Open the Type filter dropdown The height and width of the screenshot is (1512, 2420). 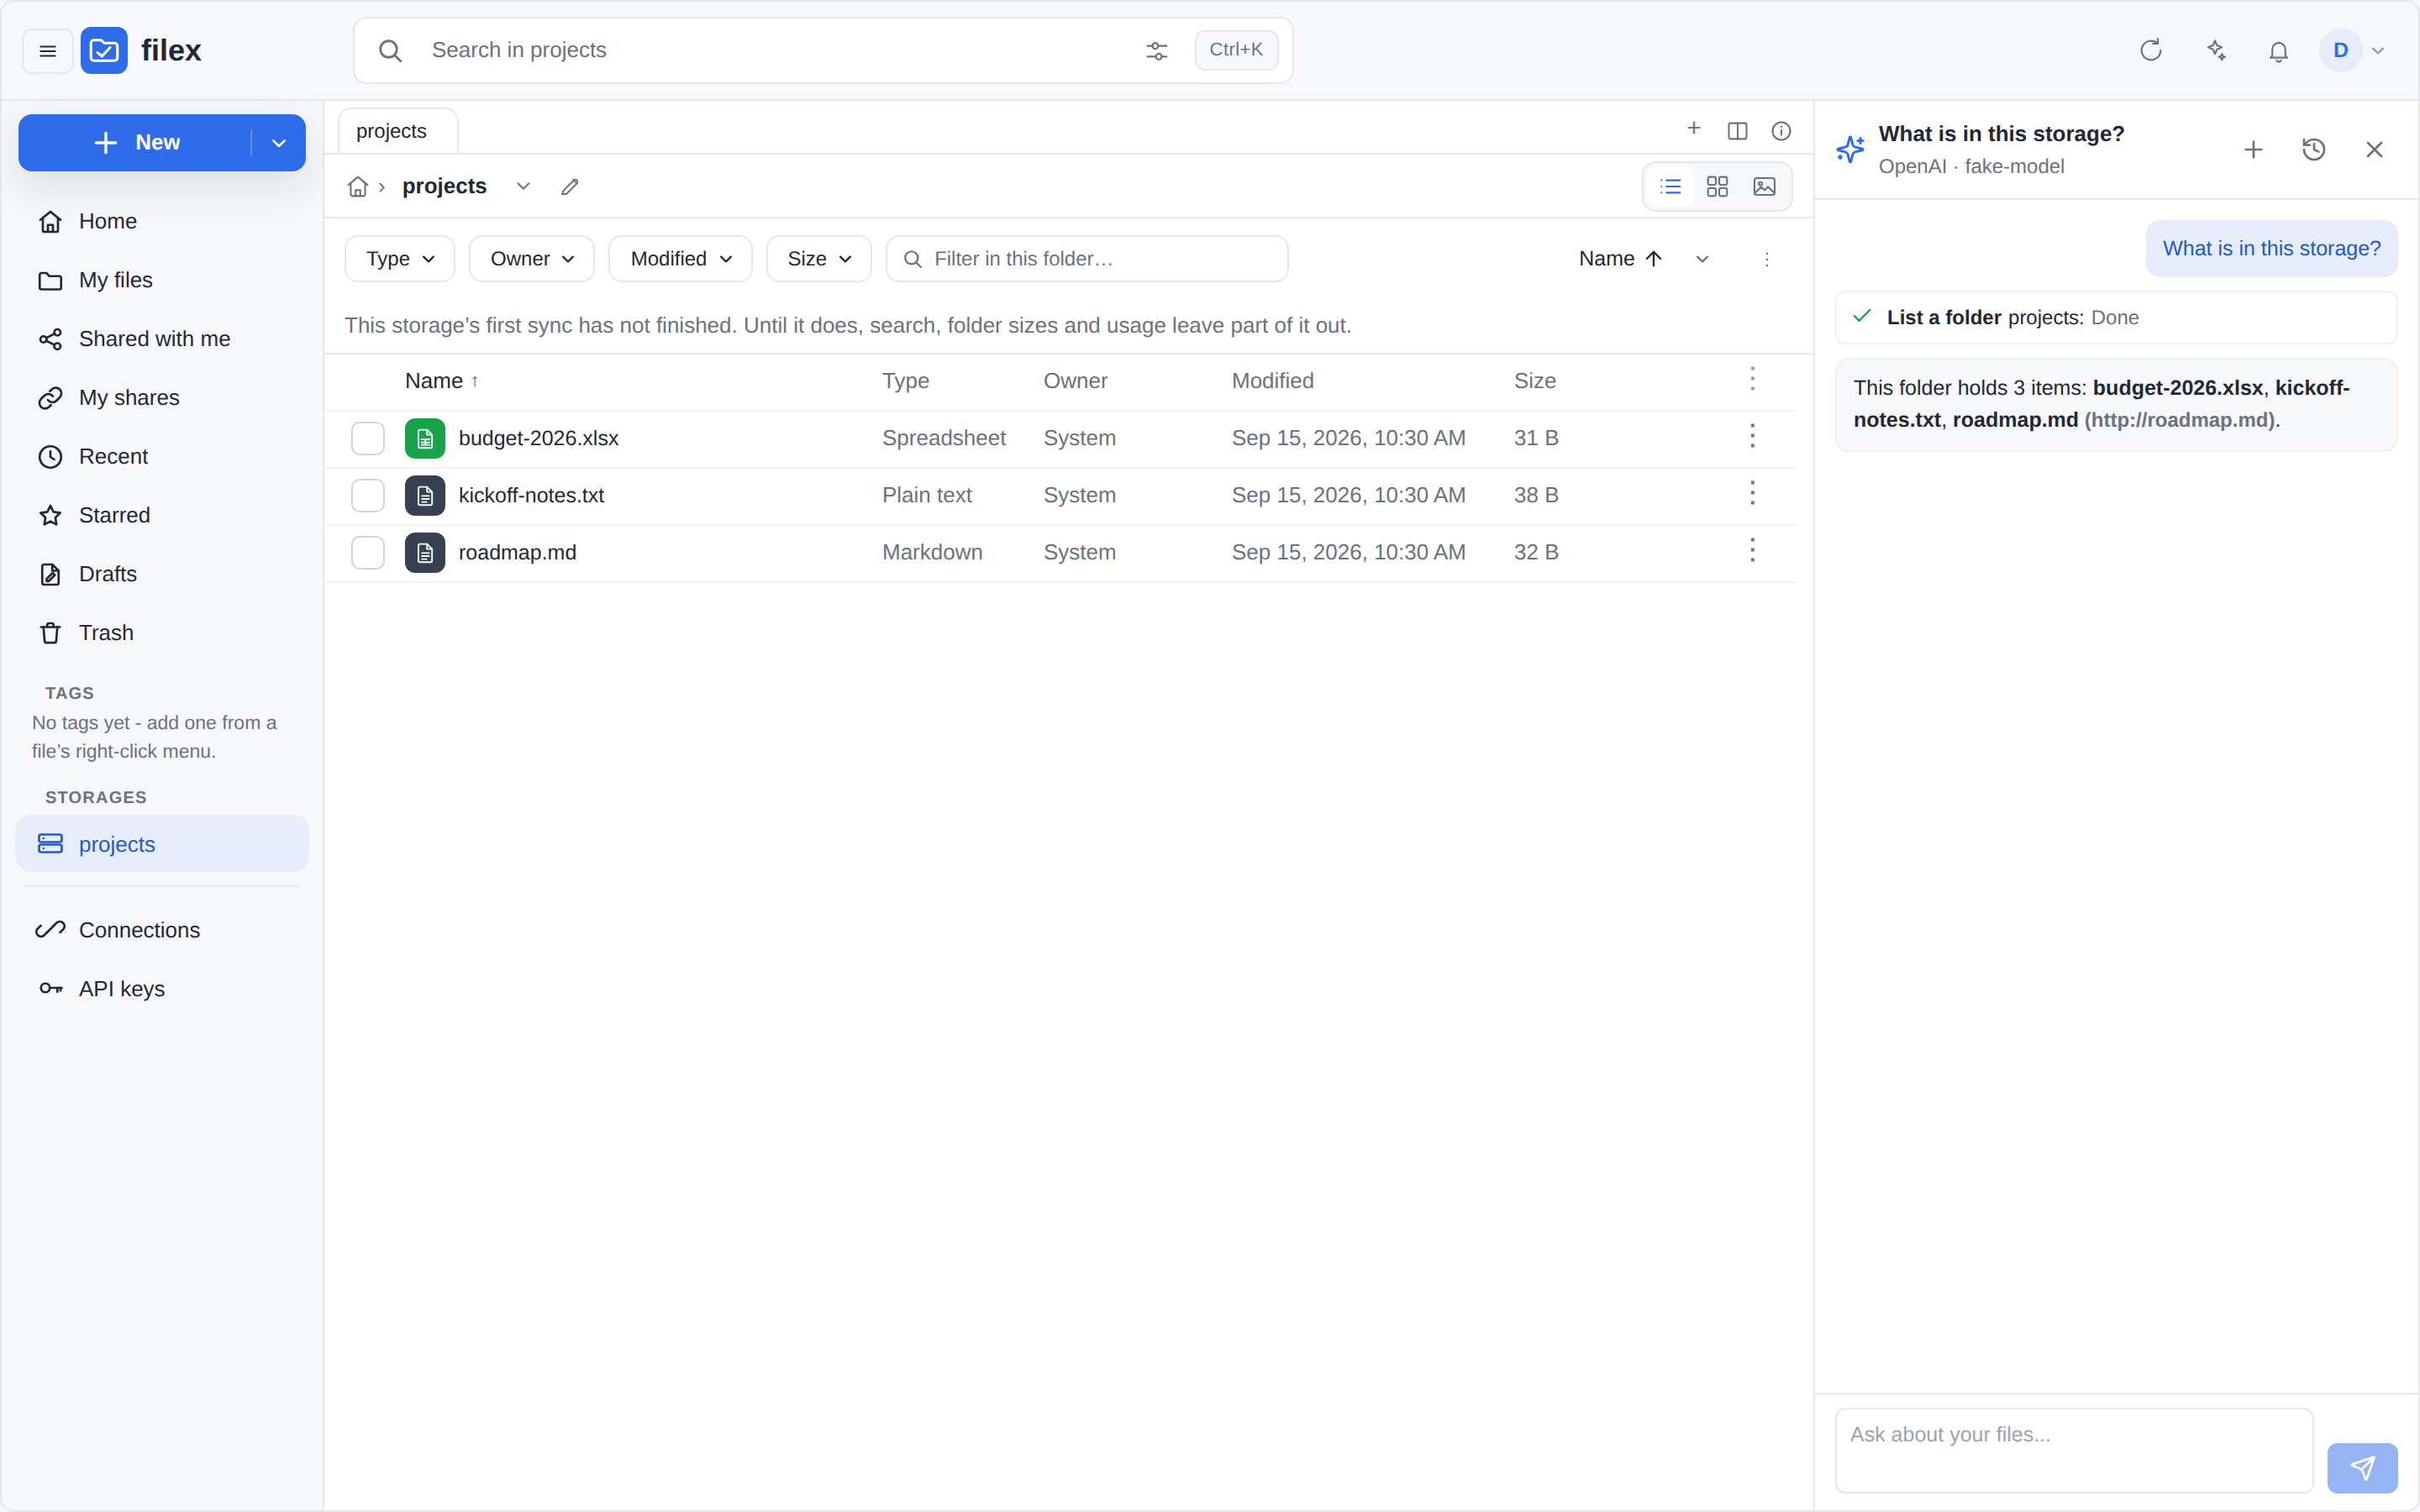pos(400,259)
